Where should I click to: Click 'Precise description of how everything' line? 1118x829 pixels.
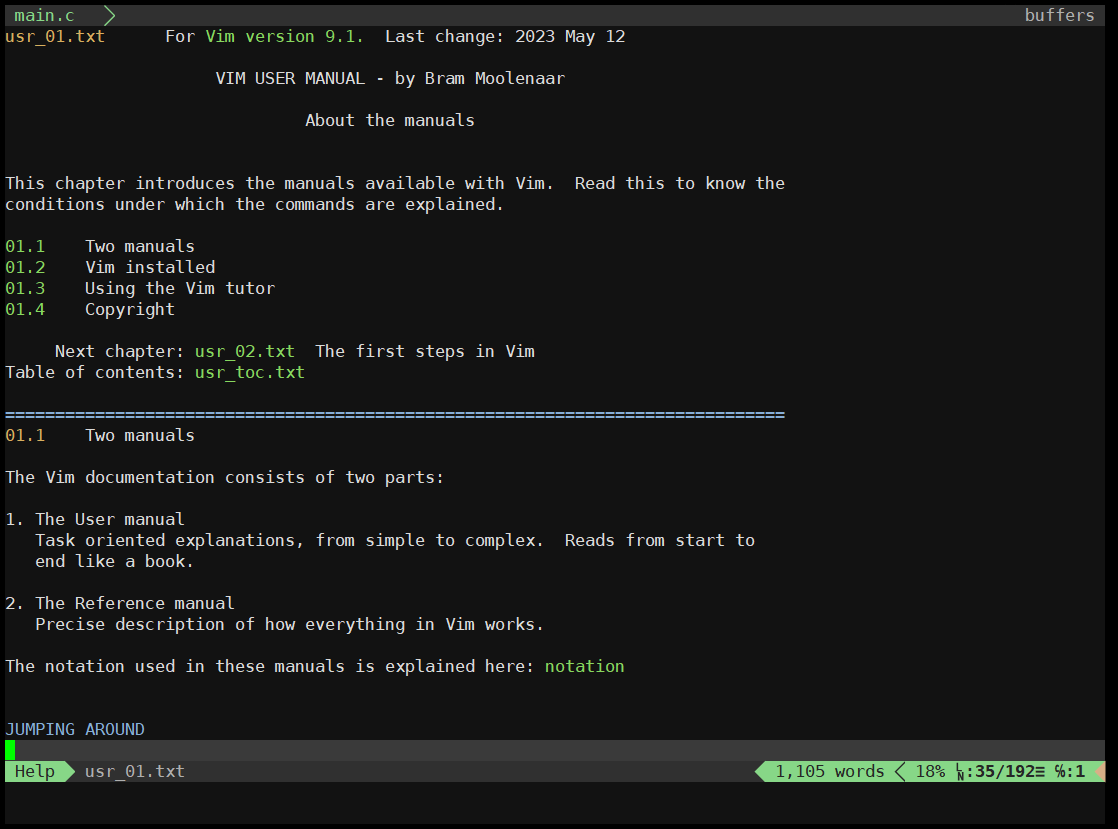click(289, 624)
